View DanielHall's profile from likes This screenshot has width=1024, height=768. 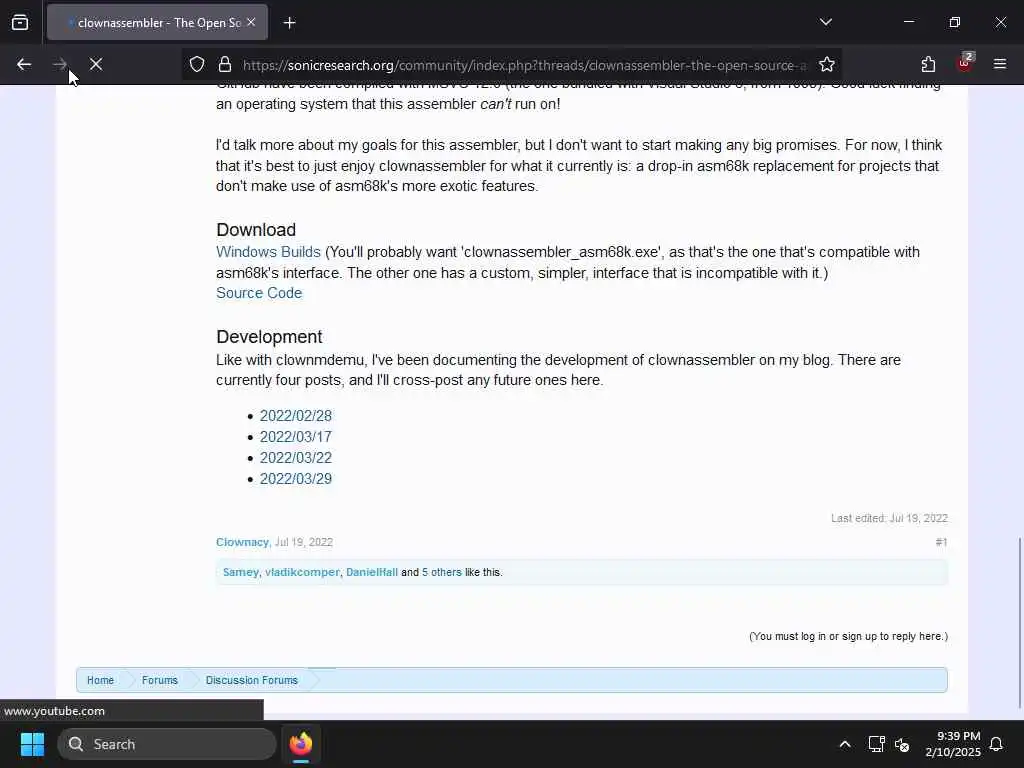pyautogui.click(x=372, y=572)
